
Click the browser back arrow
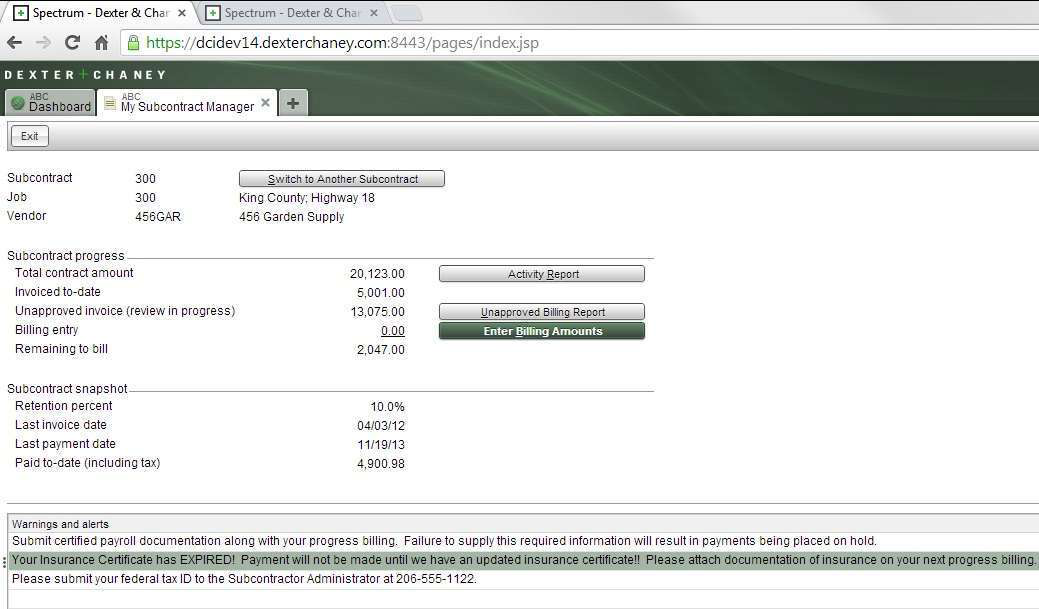(14, 43)
